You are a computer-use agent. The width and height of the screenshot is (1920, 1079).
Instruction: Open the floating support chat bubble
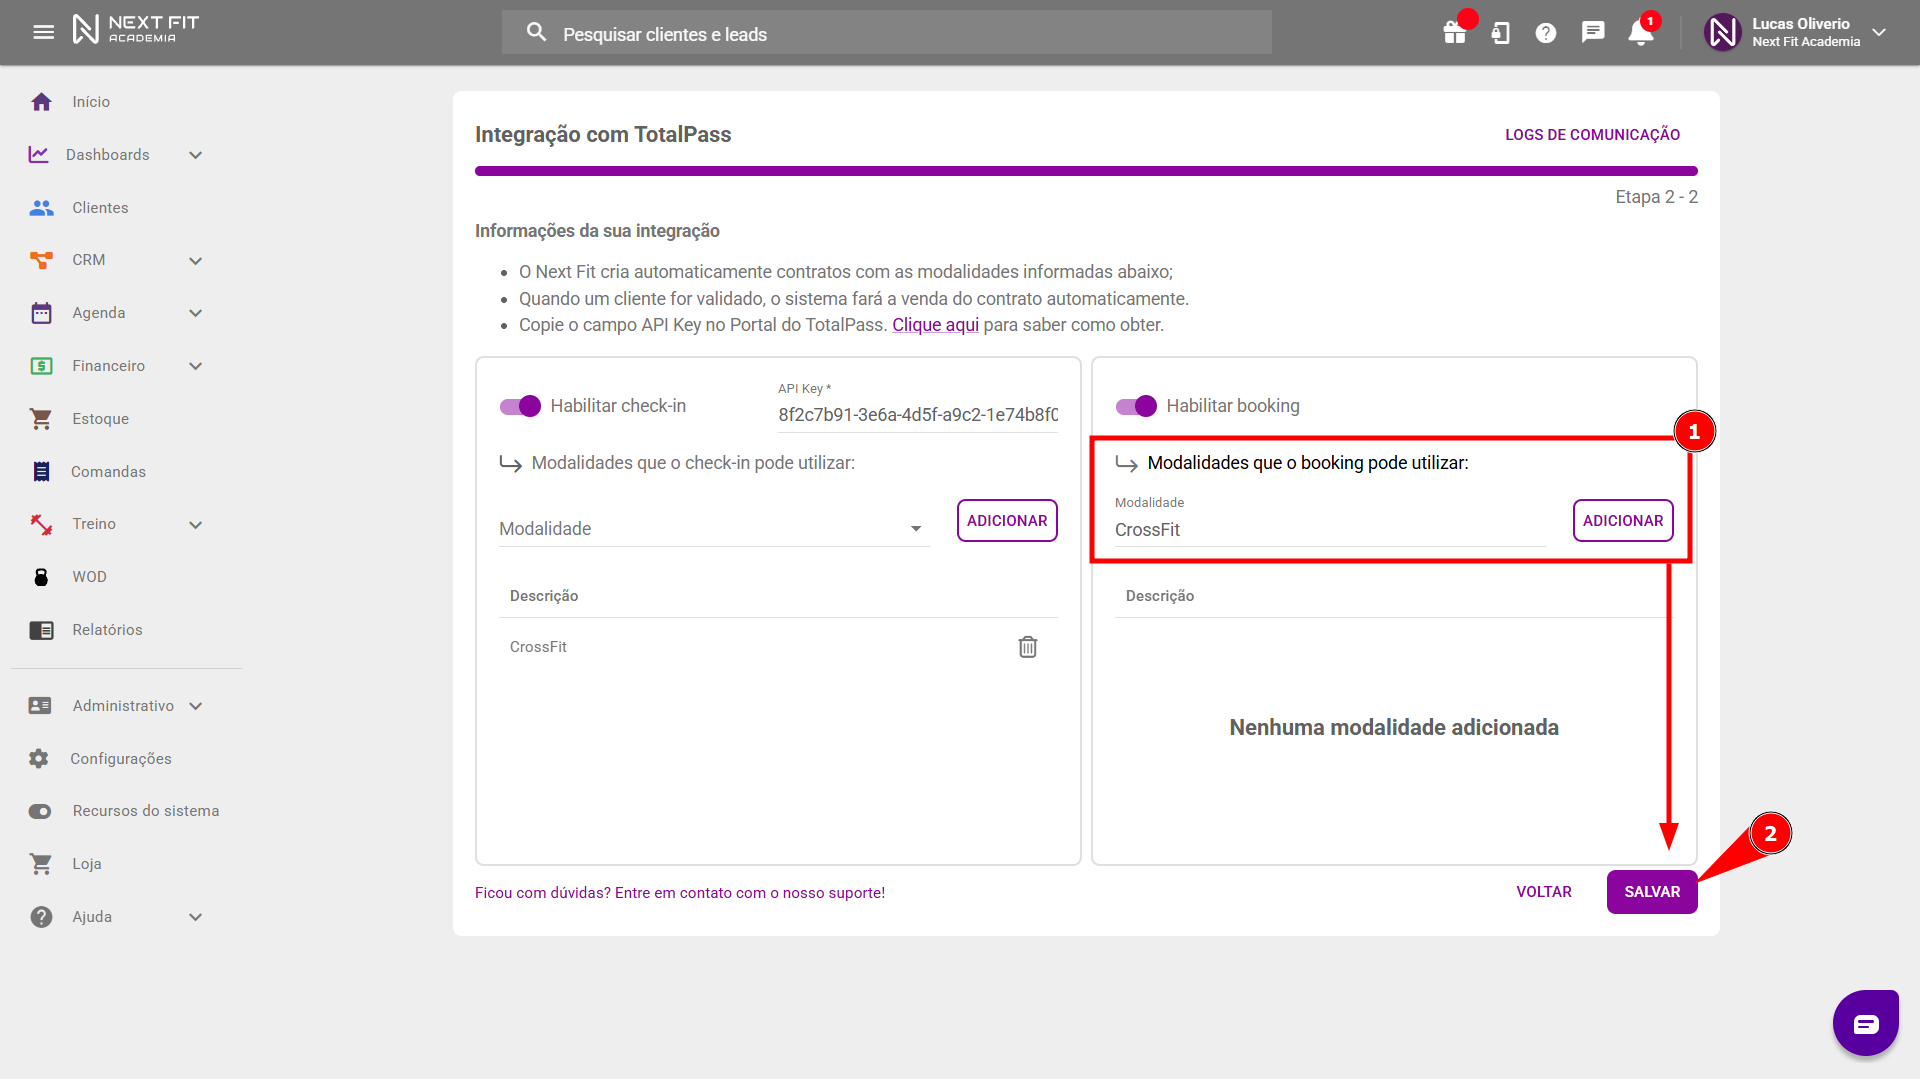click(x=1865, y=1023)
